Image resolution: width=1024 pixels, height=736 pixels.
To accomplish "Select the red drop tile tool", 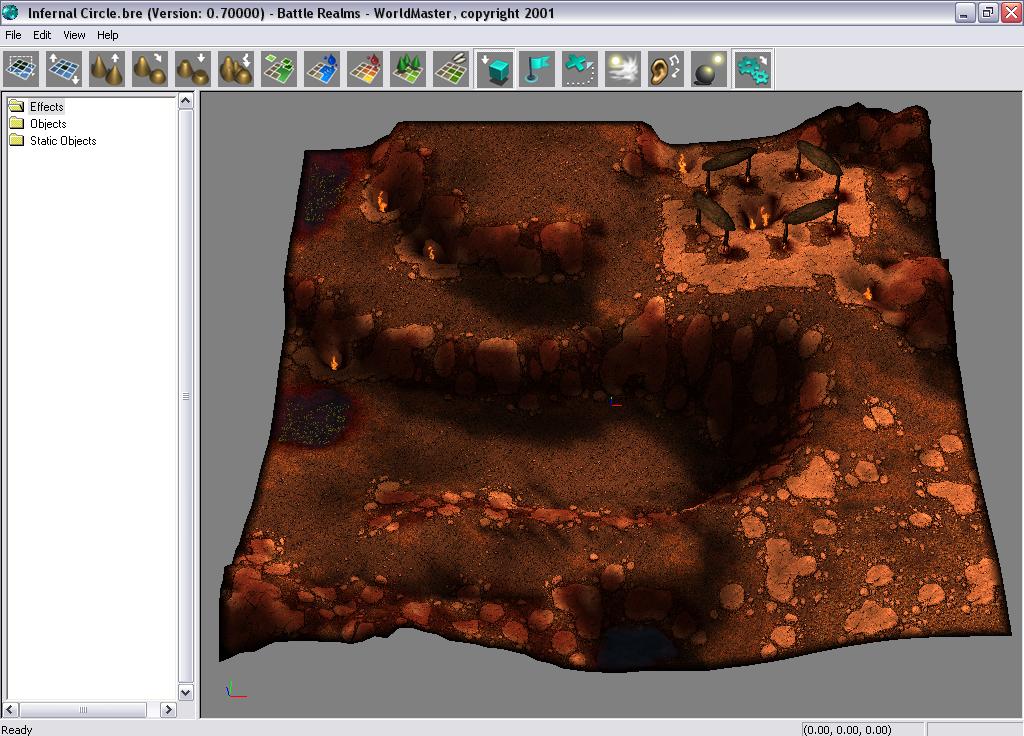I will click(x=365, y=69).
